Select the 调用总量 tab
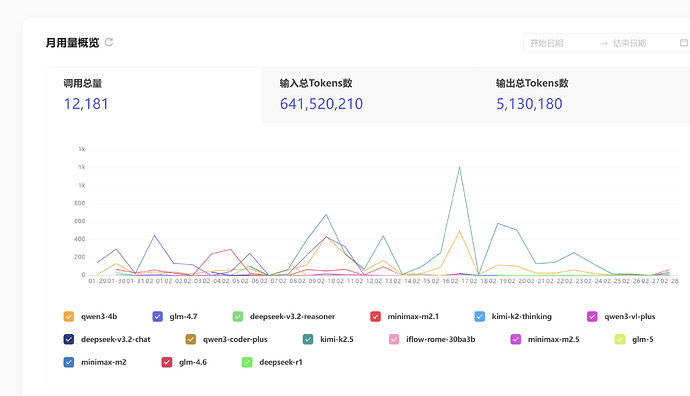The height and width of the screenshot is (396, 690). (154, 95)
